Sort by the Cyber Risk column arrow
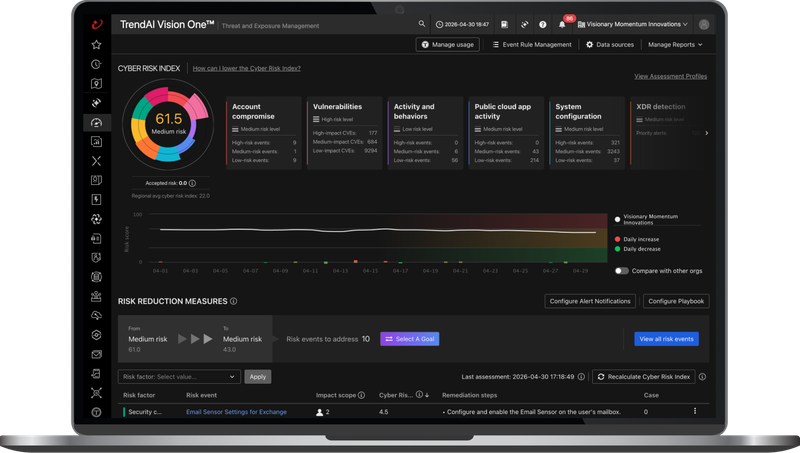 [427, 395]
